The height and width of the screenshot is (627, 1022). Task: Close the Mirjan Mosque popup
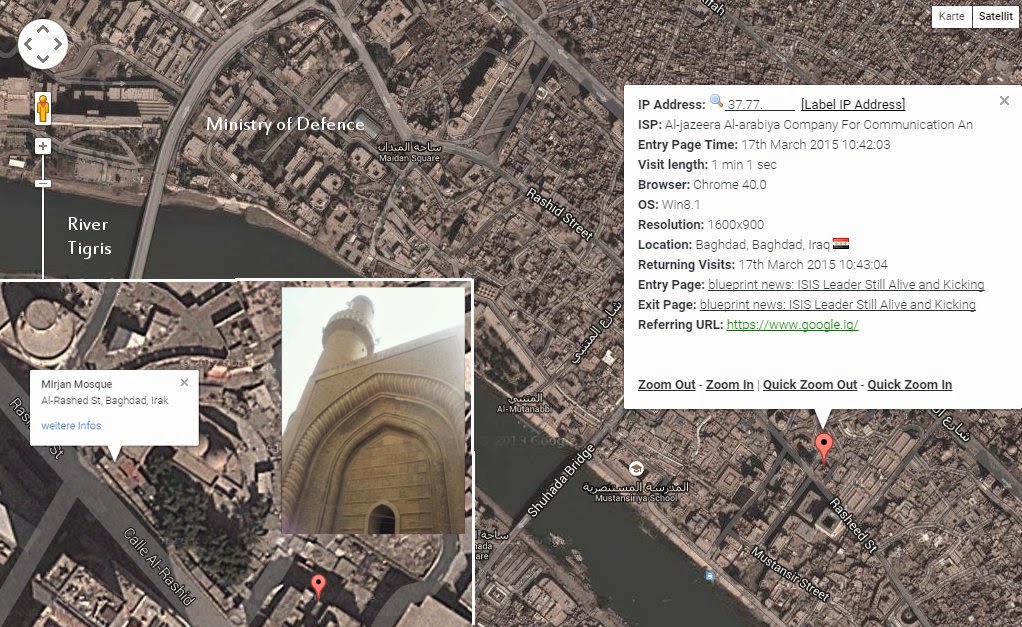184,383
